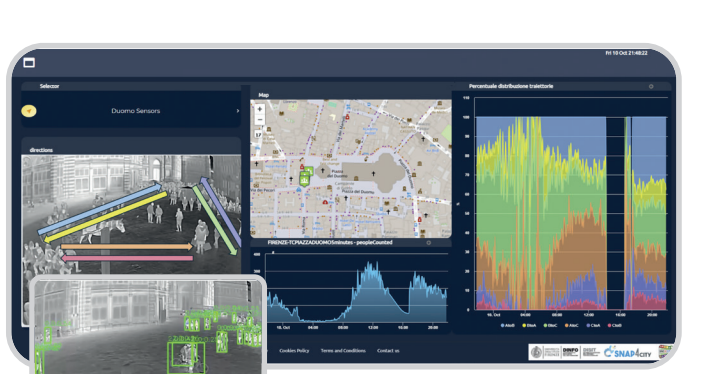The image size is (720, 374).
Task: Click the FIRENZE-TCPIAZZADUOMO5minutes - peopleCounted title
Action: (330, 242)
